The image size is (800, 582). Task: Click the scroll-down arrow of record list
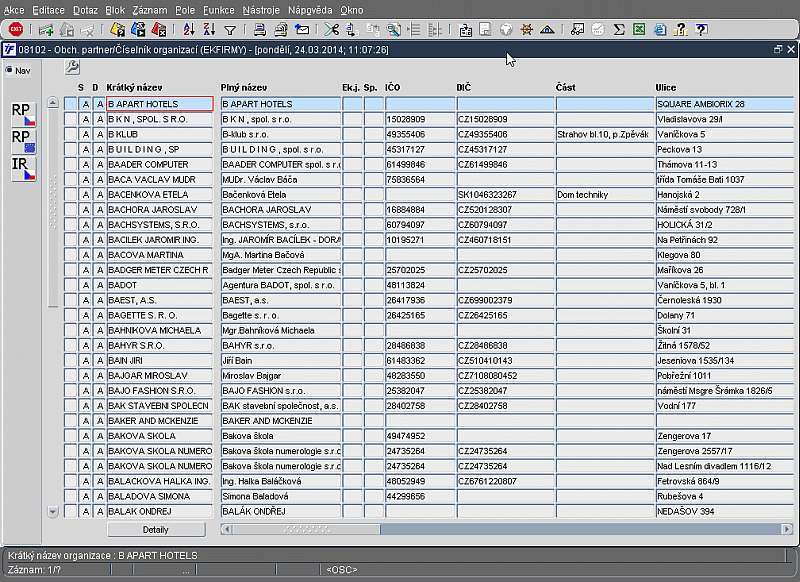(53, 511)
